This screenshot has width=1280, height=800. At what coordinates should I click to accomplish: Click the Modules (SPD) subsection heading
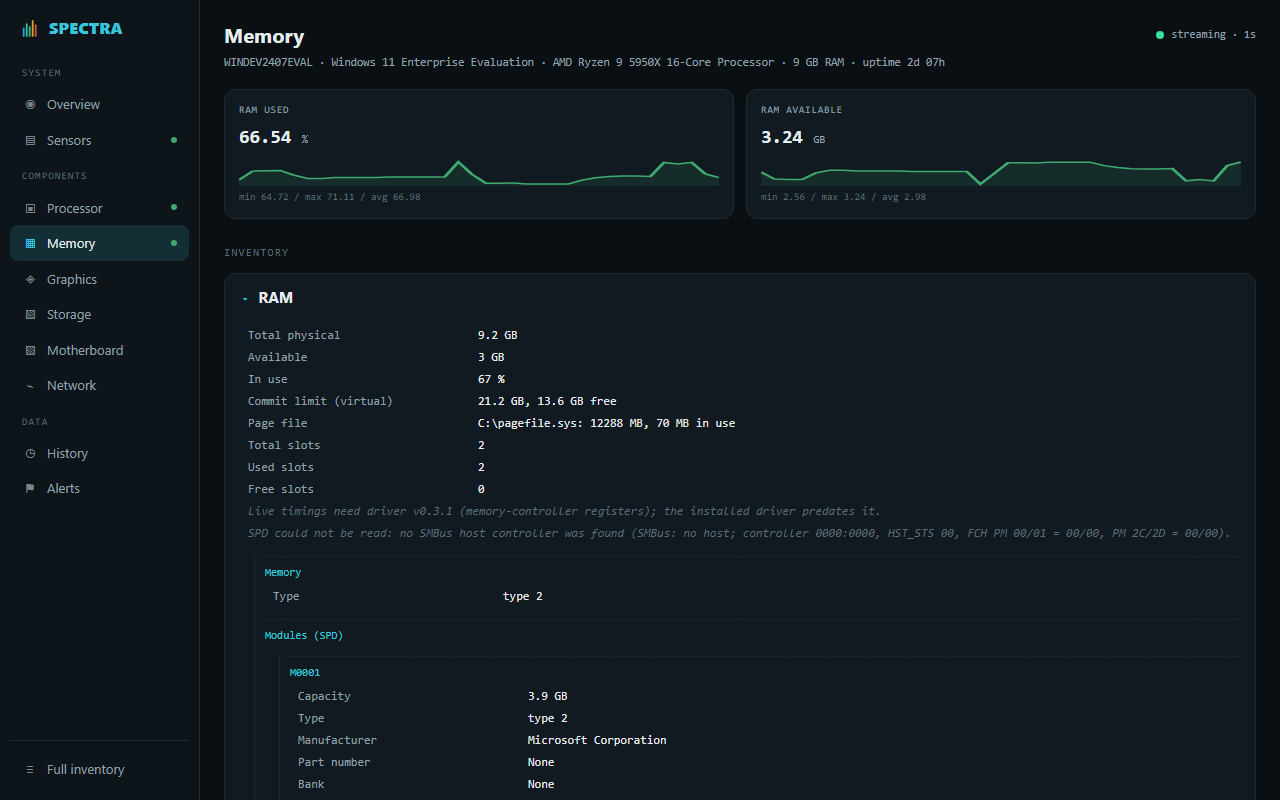tap(304, 635)
